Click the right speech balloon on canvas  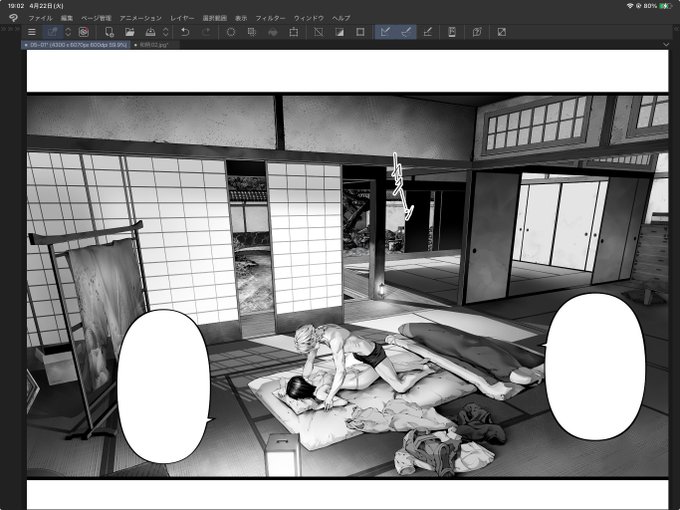click(x=595, y=366)
